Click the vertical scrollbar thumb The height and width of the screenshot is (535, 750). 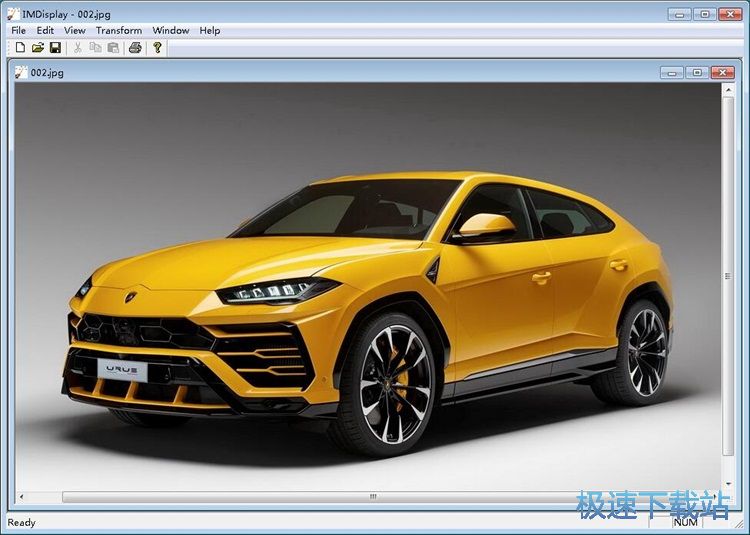coord(728,276)
